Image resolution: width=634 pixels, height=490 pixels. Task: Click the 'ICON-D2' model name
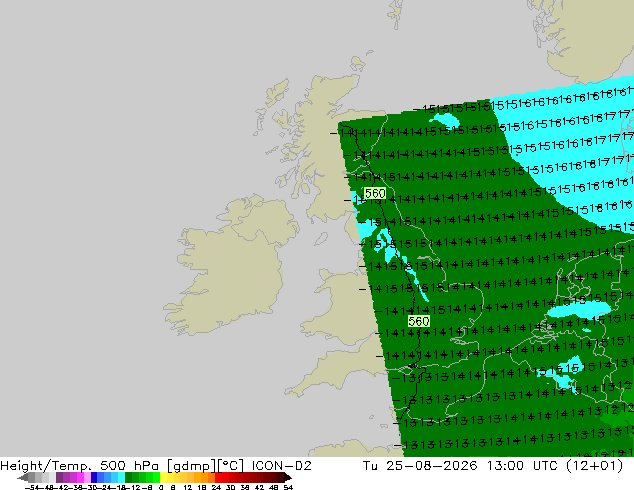(x=281, y=466)
